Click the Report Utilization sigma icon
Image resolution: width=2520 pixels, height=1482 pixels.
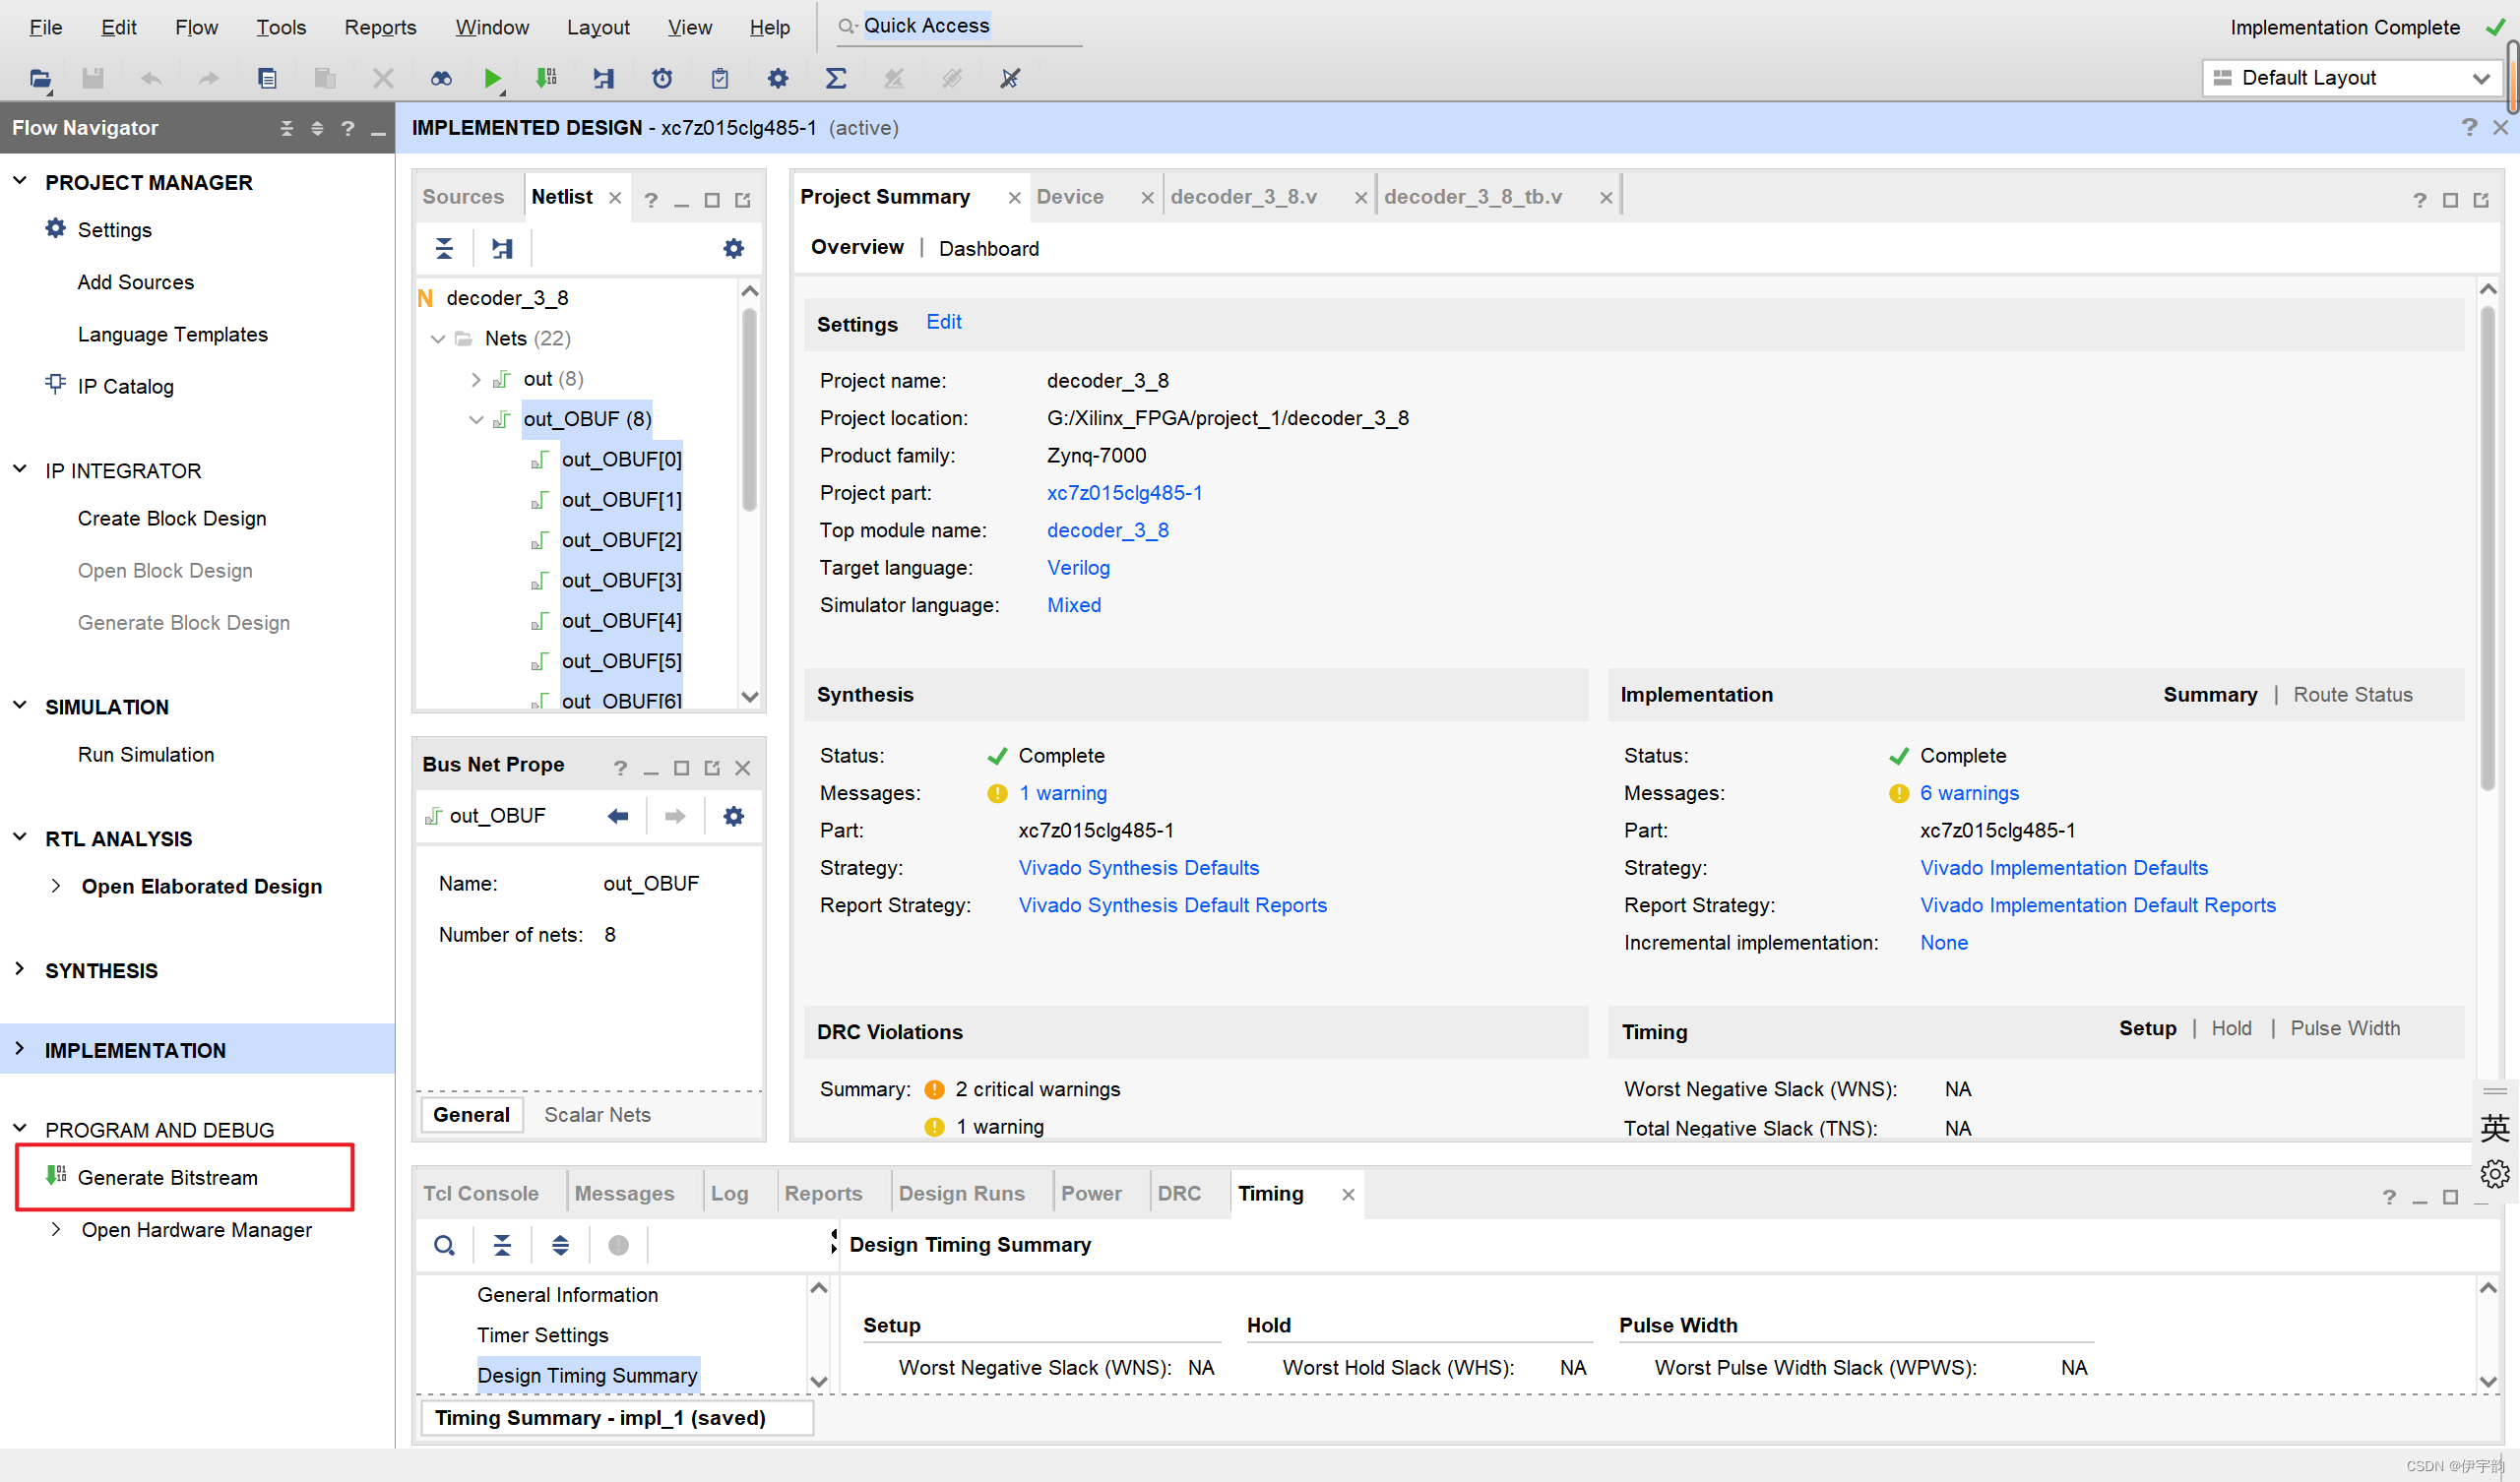click(836, 78)
